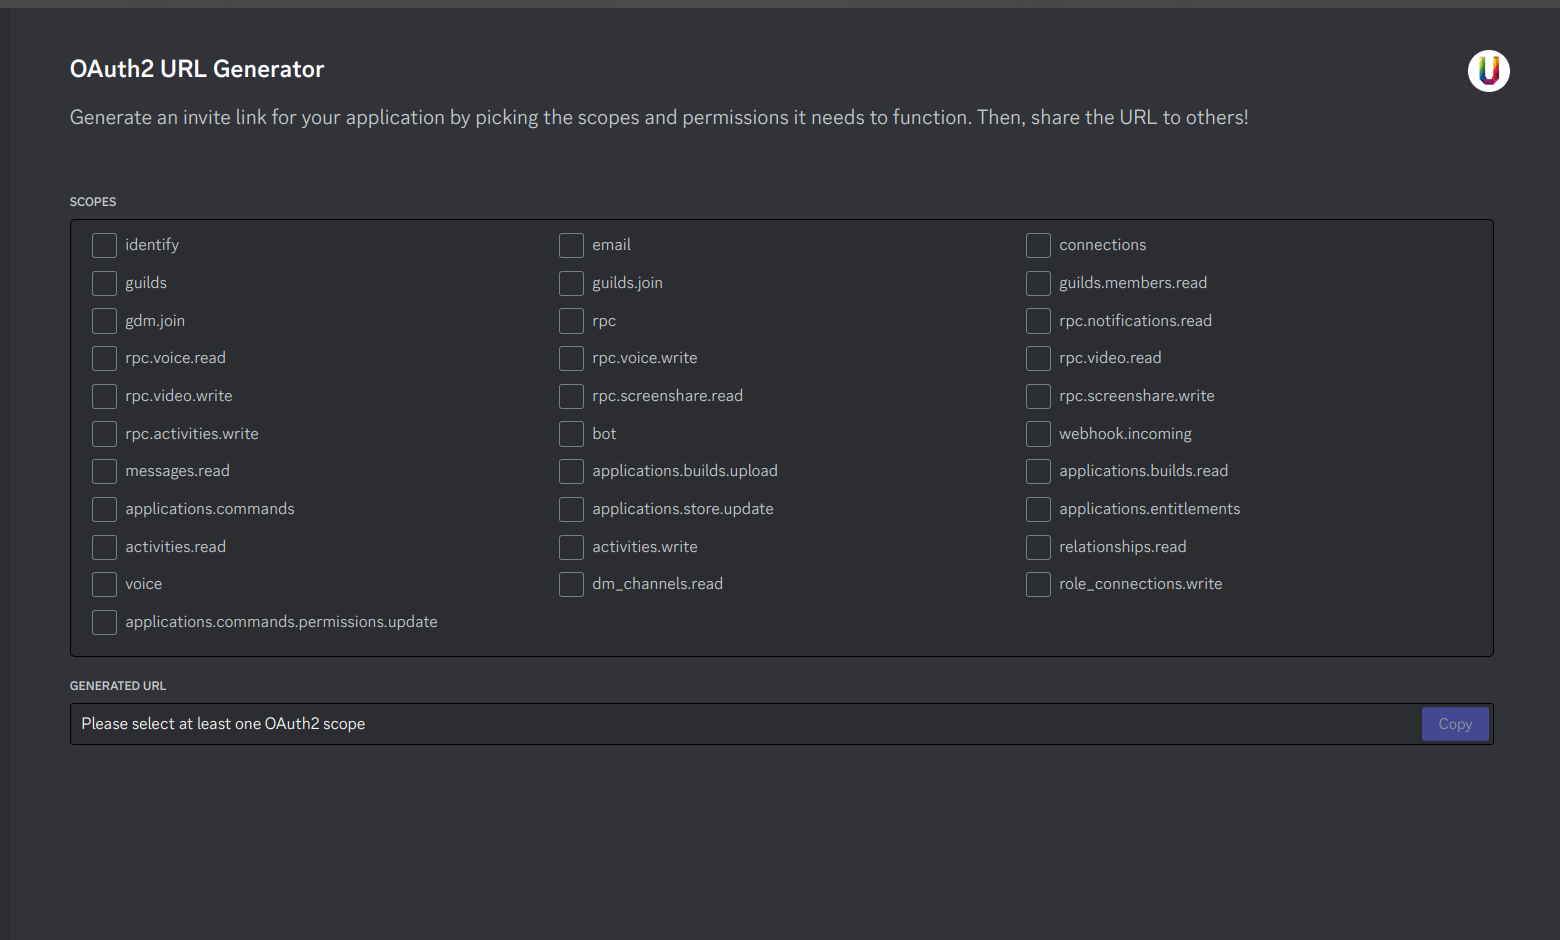This screenshot has height=940, width=1560.
Task: Enable the email scope
Action: pyautogui.click(x=571, y=245)
